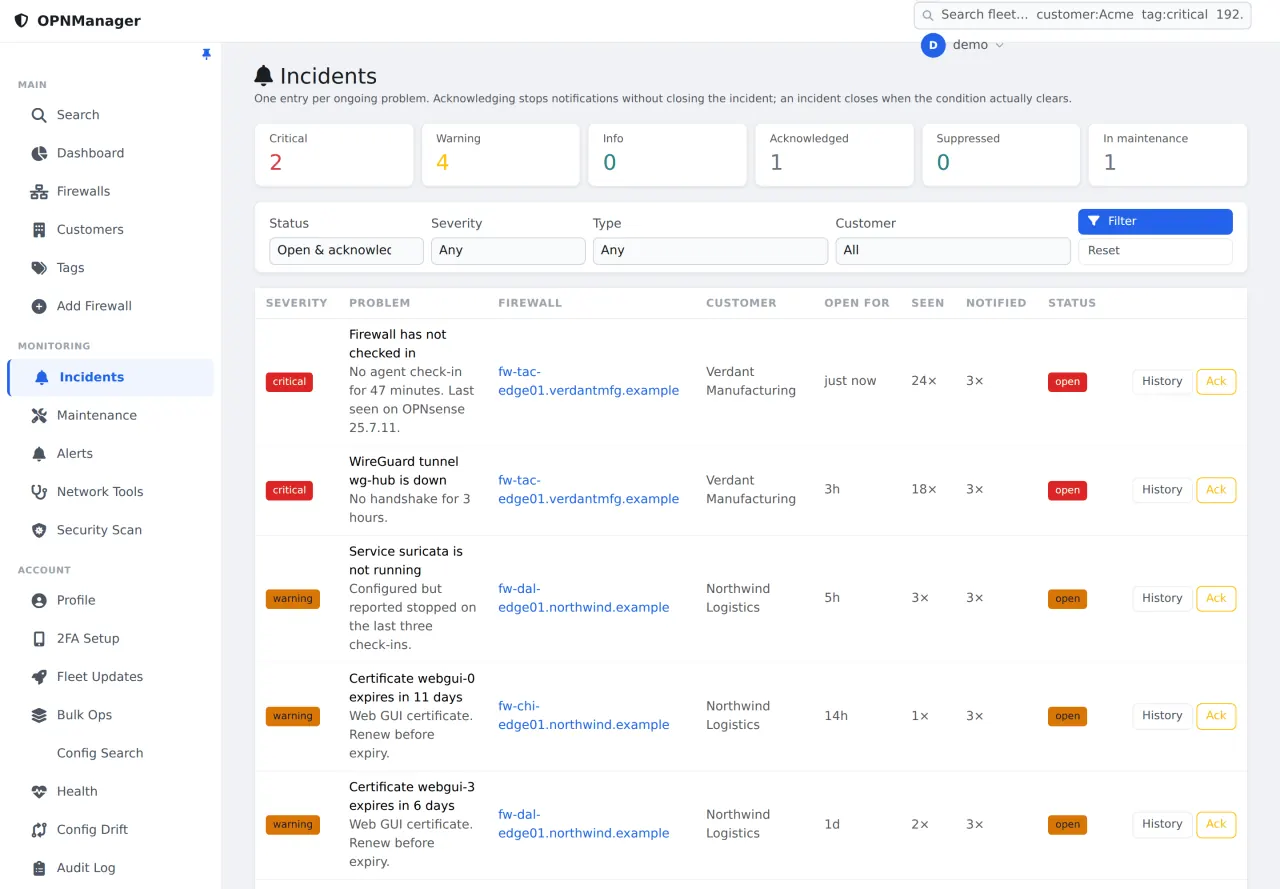1280x889 pixels.
Task: Open fw-tac-edge01 link in WireGuard row
Action: 588,490
